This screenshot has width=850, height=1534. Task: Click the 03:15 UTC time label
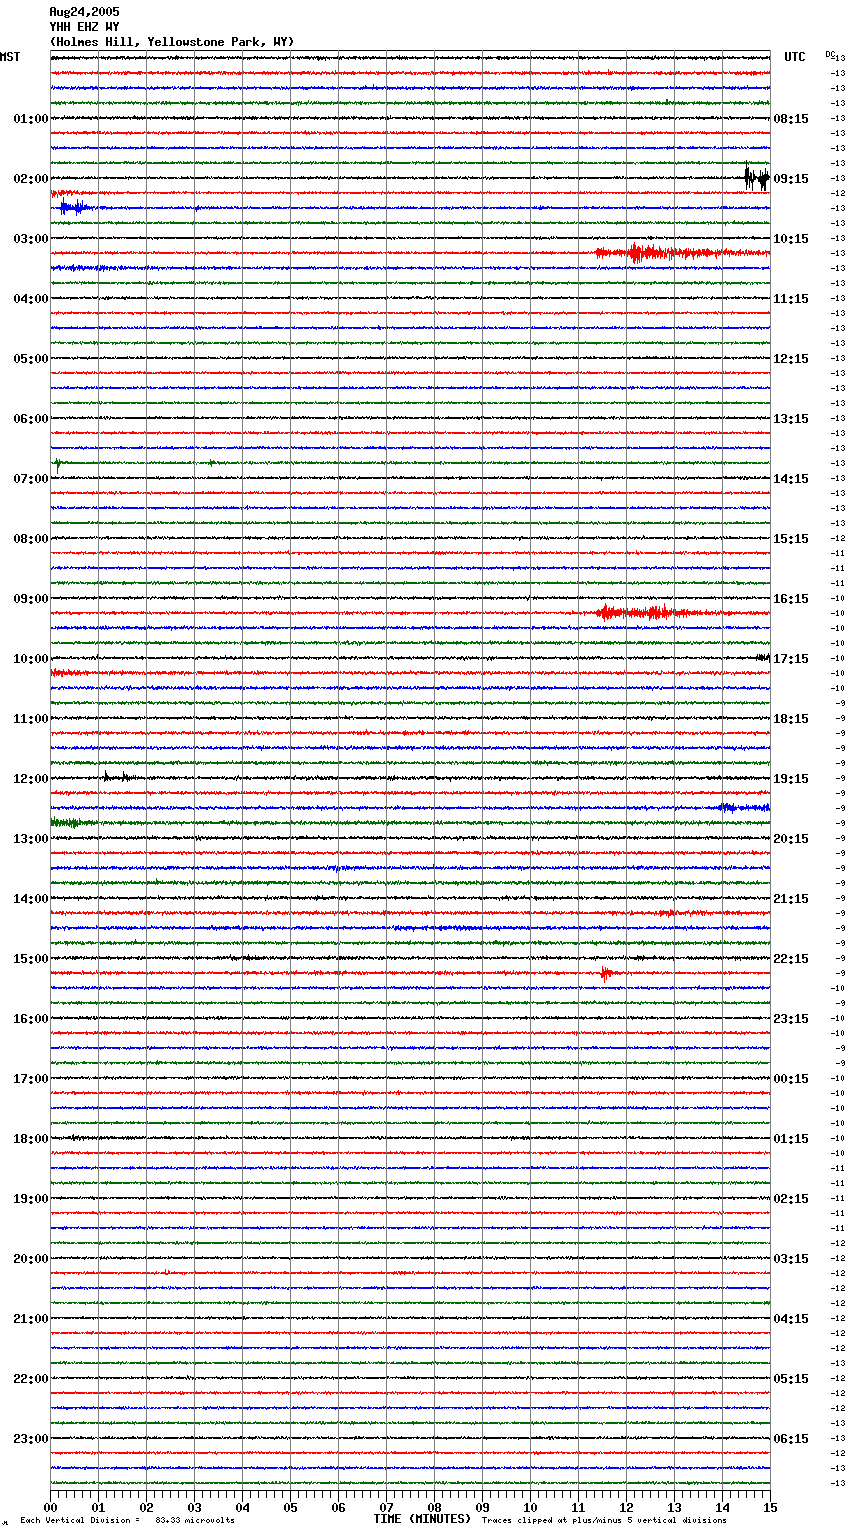click(x=791, y=1259)
